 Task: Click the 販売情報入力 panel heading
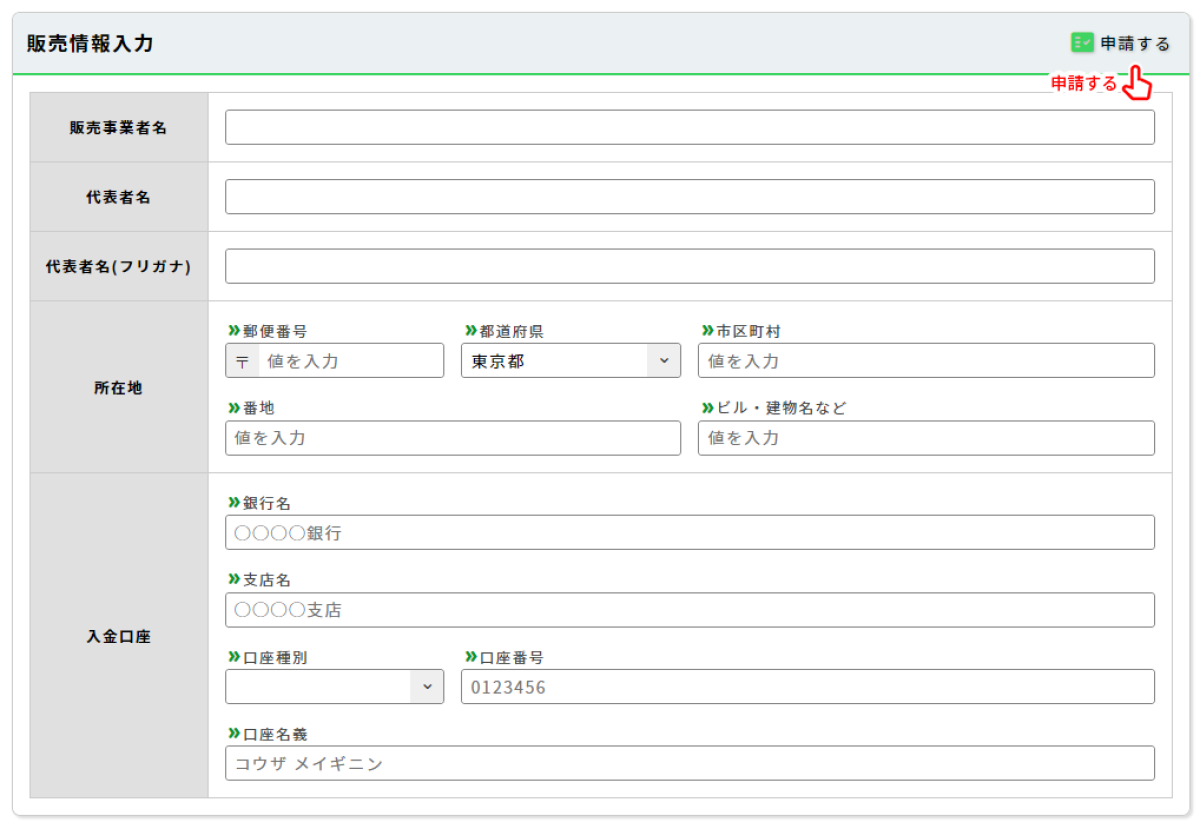point(90,43)
